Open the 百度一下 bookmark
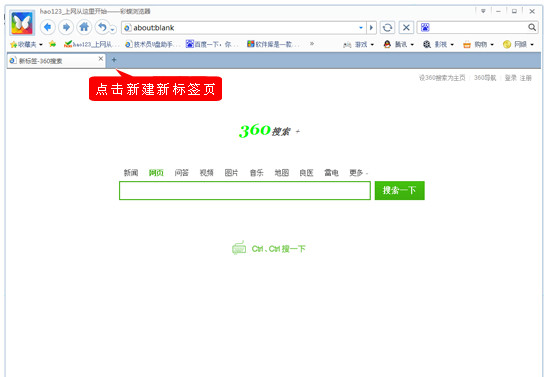 coord(212,44)
